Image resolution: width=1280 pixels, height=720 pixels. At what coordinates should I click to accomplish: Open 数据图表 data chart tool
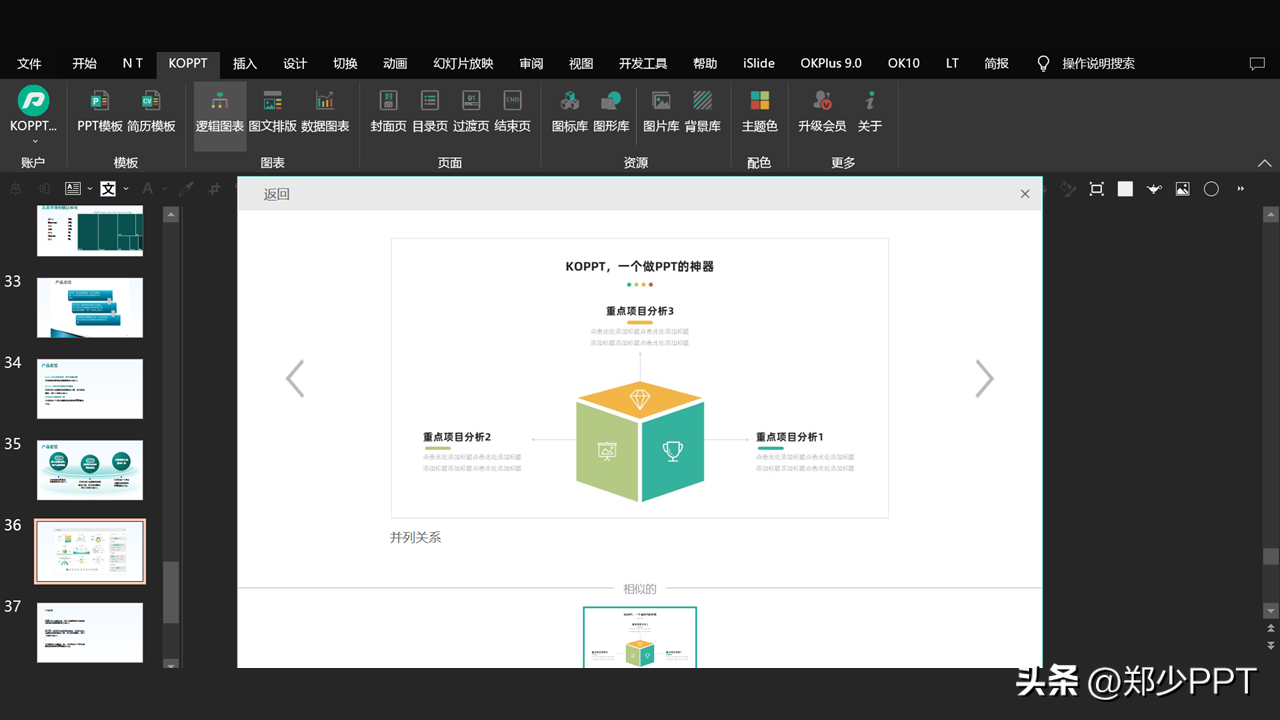pyautogui.click(x=325, y=111)
